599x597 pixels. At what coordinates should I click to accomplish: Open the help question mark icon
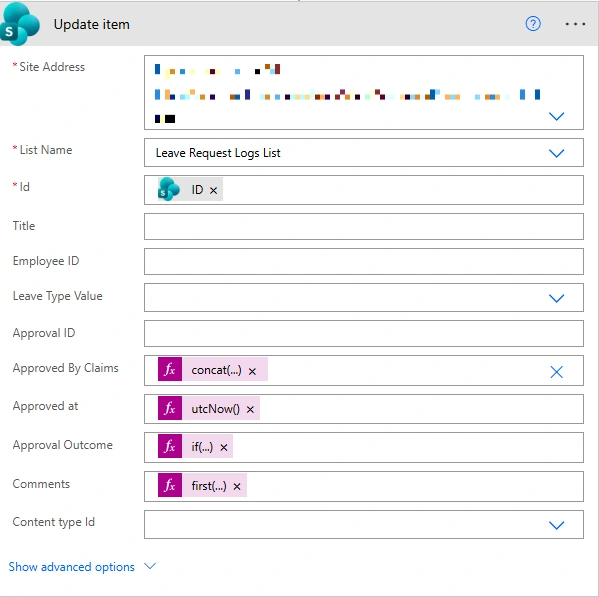pyautogui.click(x=533, y=24)
